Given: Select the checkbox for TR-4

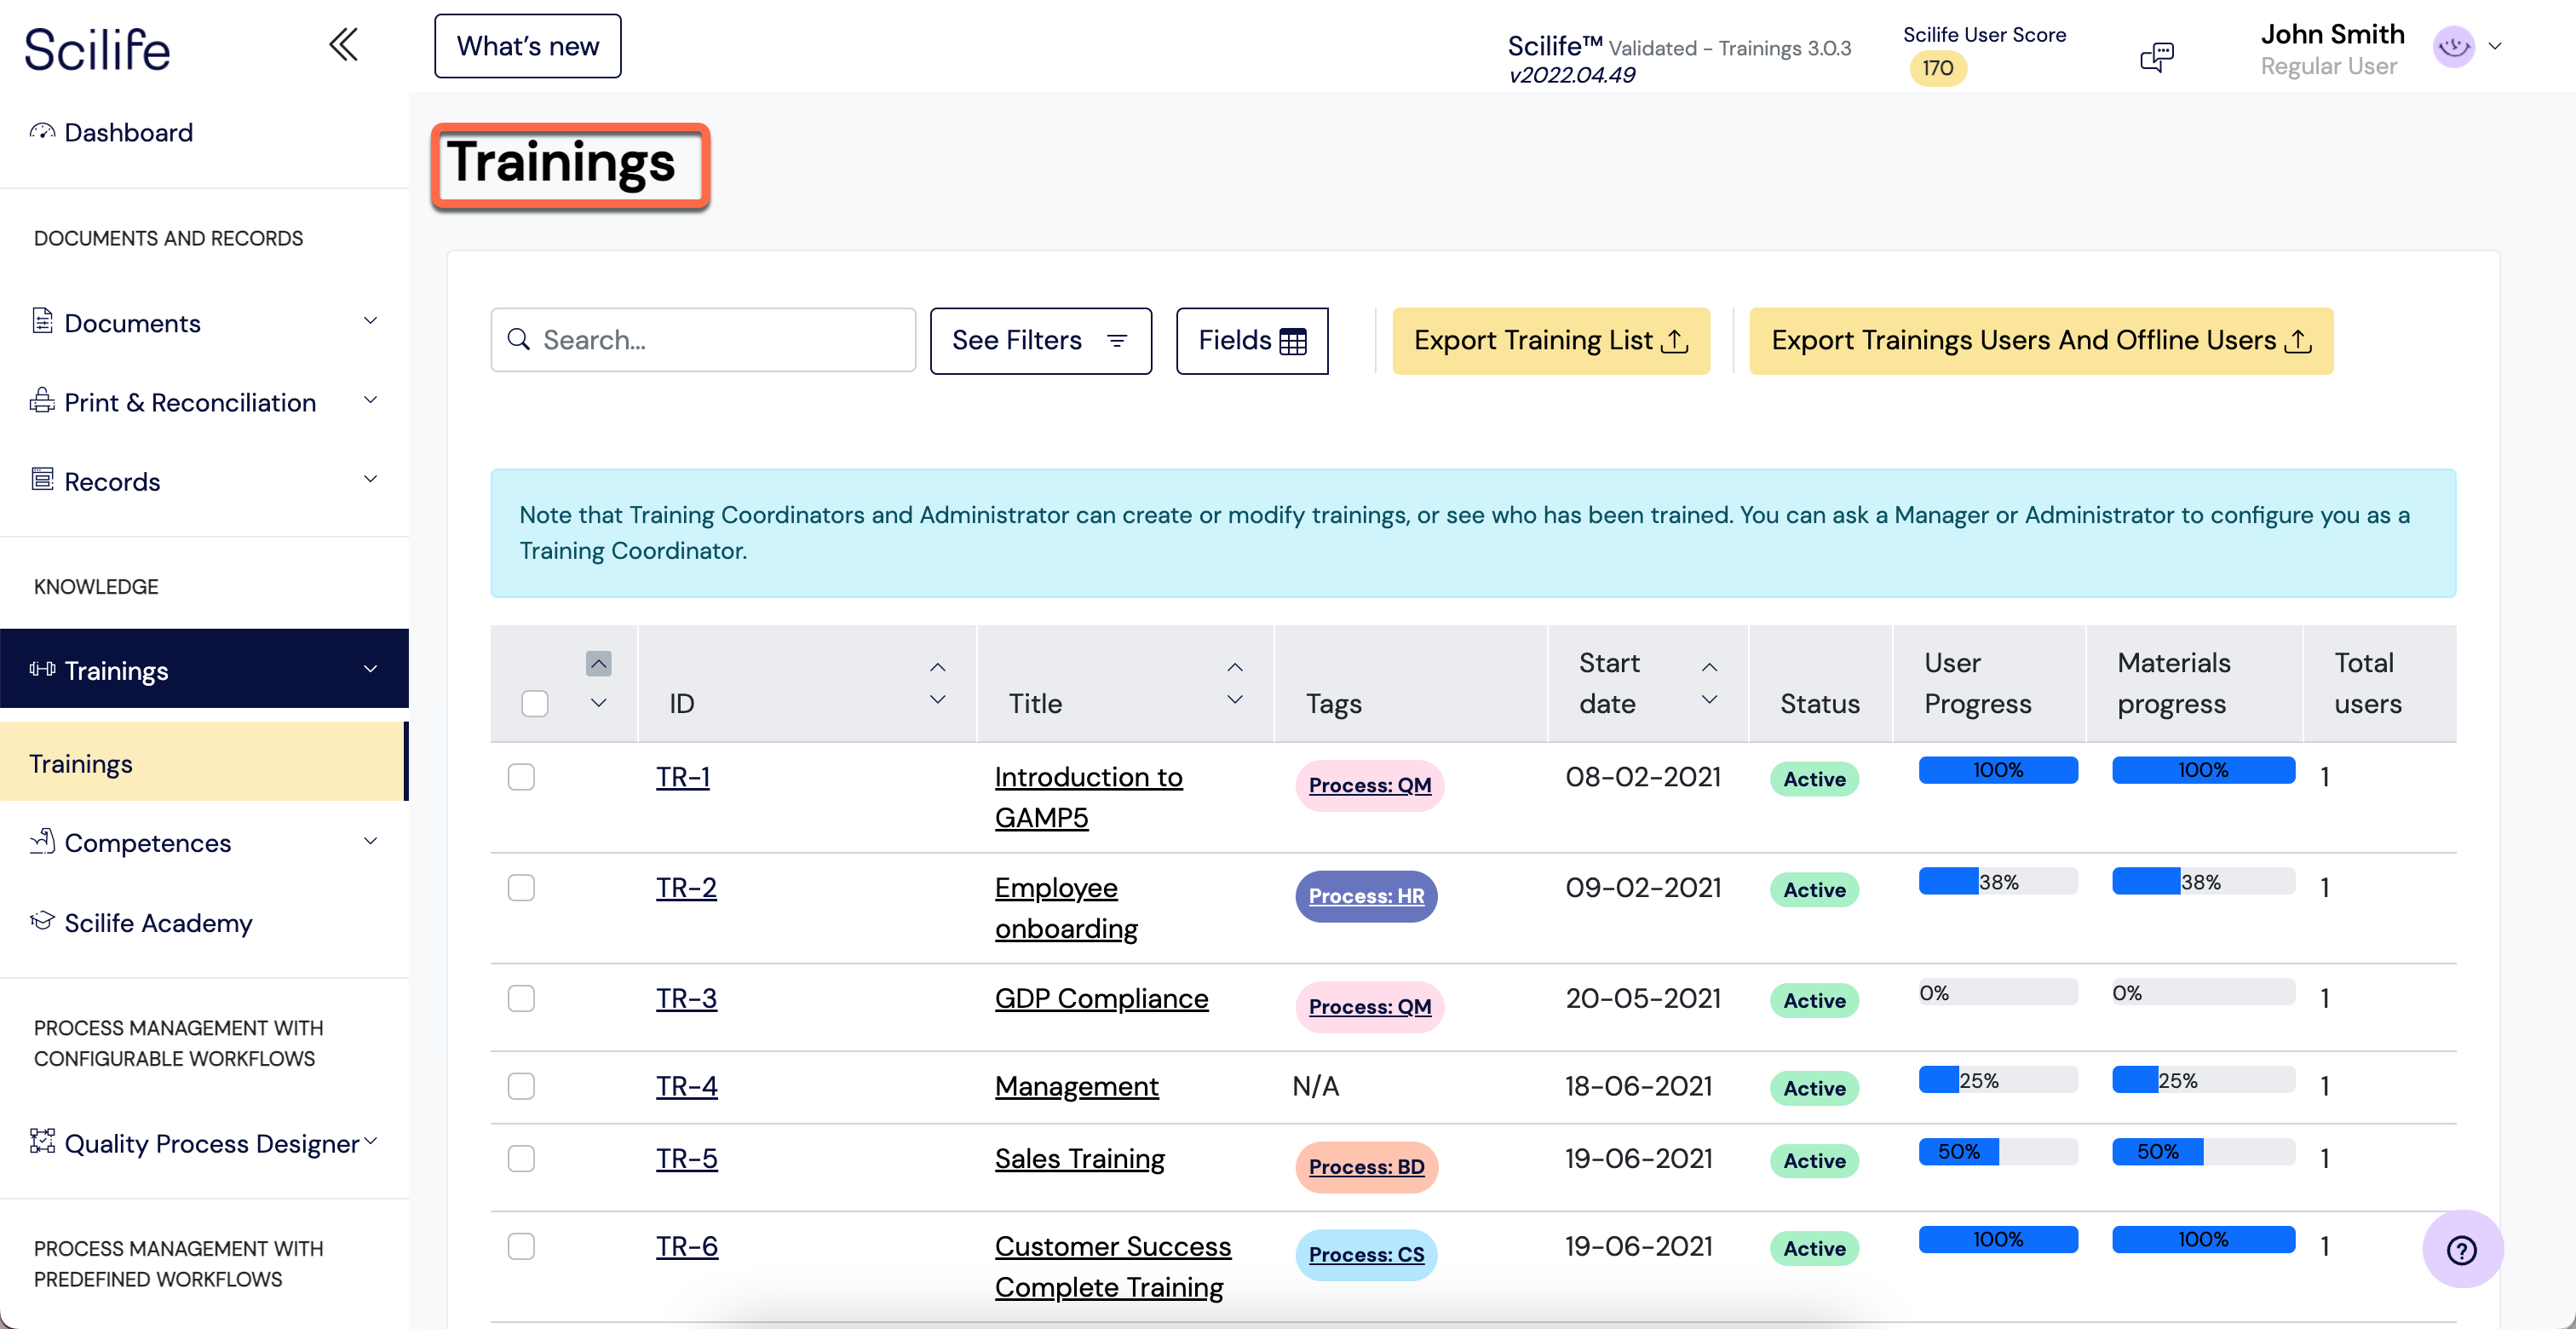Looking at the screenshot, I should click(x=521, y=1086).
